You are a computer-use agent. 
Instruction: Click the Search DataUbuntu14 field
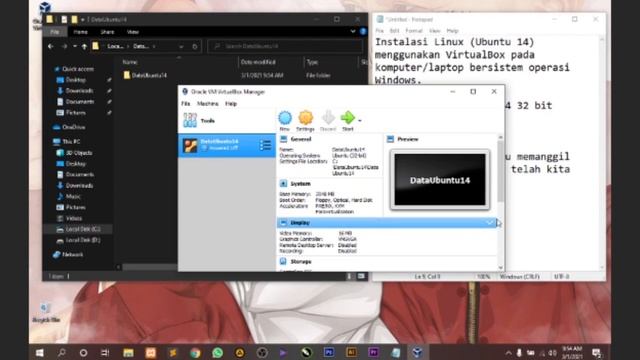pyautogui.click(x=285, y=46)
